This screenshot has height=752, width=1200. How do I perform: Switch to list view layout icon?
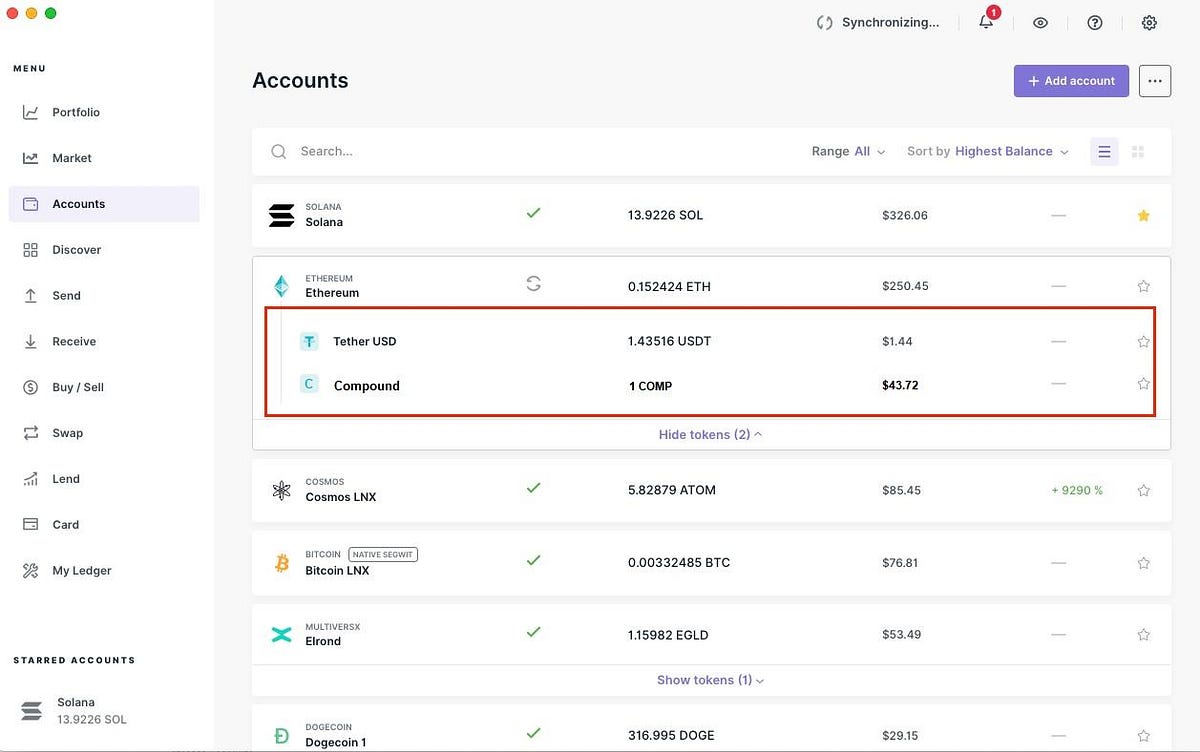pyautogui.click(x=1104, y=152)
